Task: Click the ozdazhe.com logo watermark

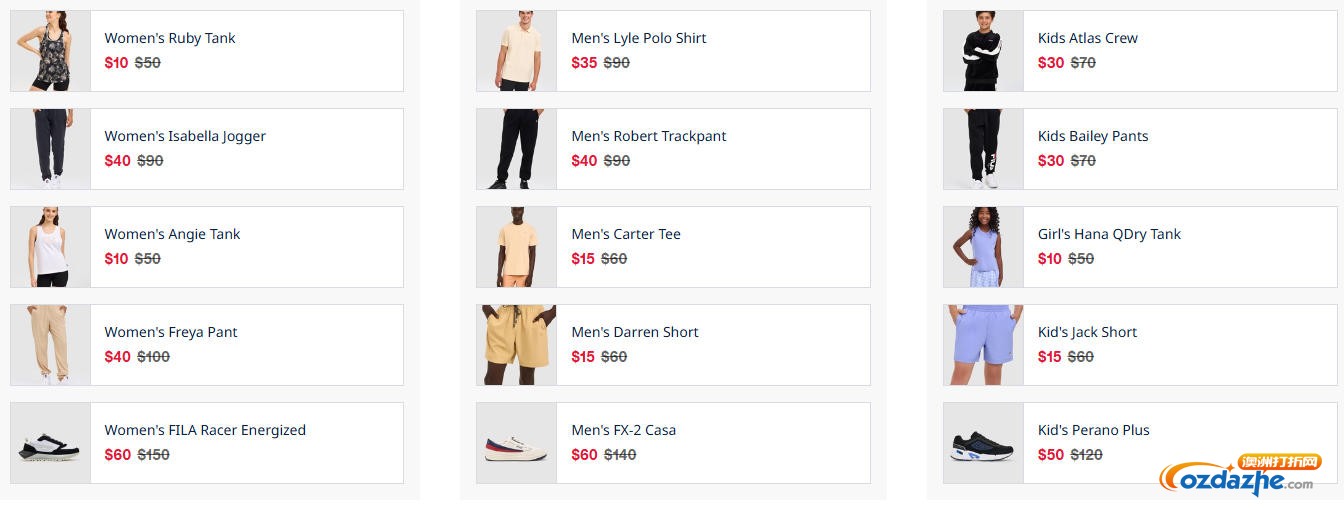Action: point(1238,478)
